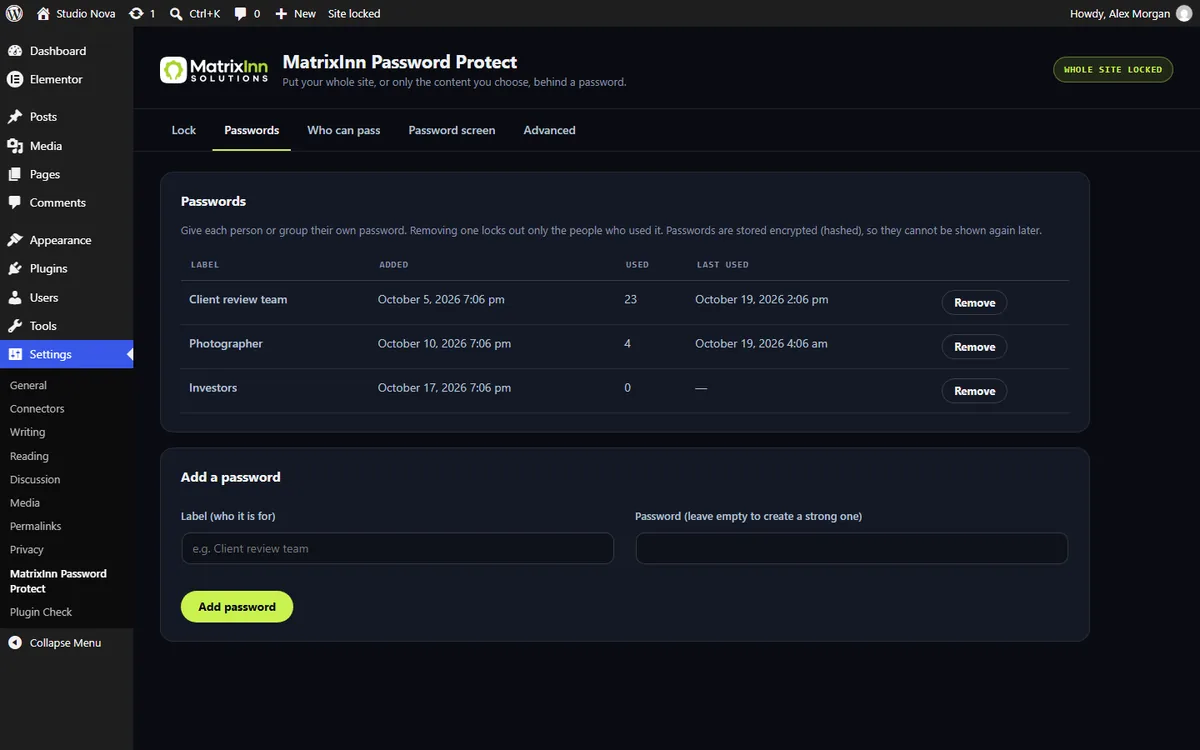
Task: Click the Investors label in table
Action: click(213, 388)
